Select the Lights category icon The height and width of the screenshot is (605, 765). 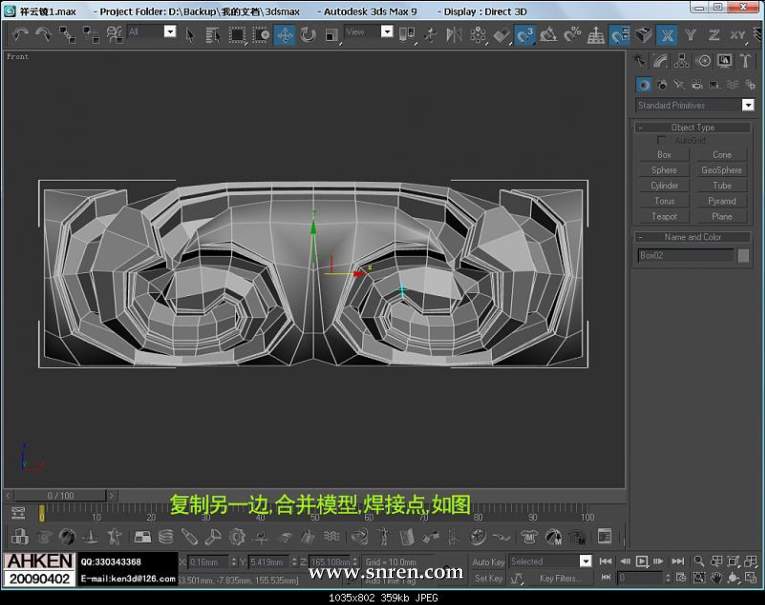point(679,85)
